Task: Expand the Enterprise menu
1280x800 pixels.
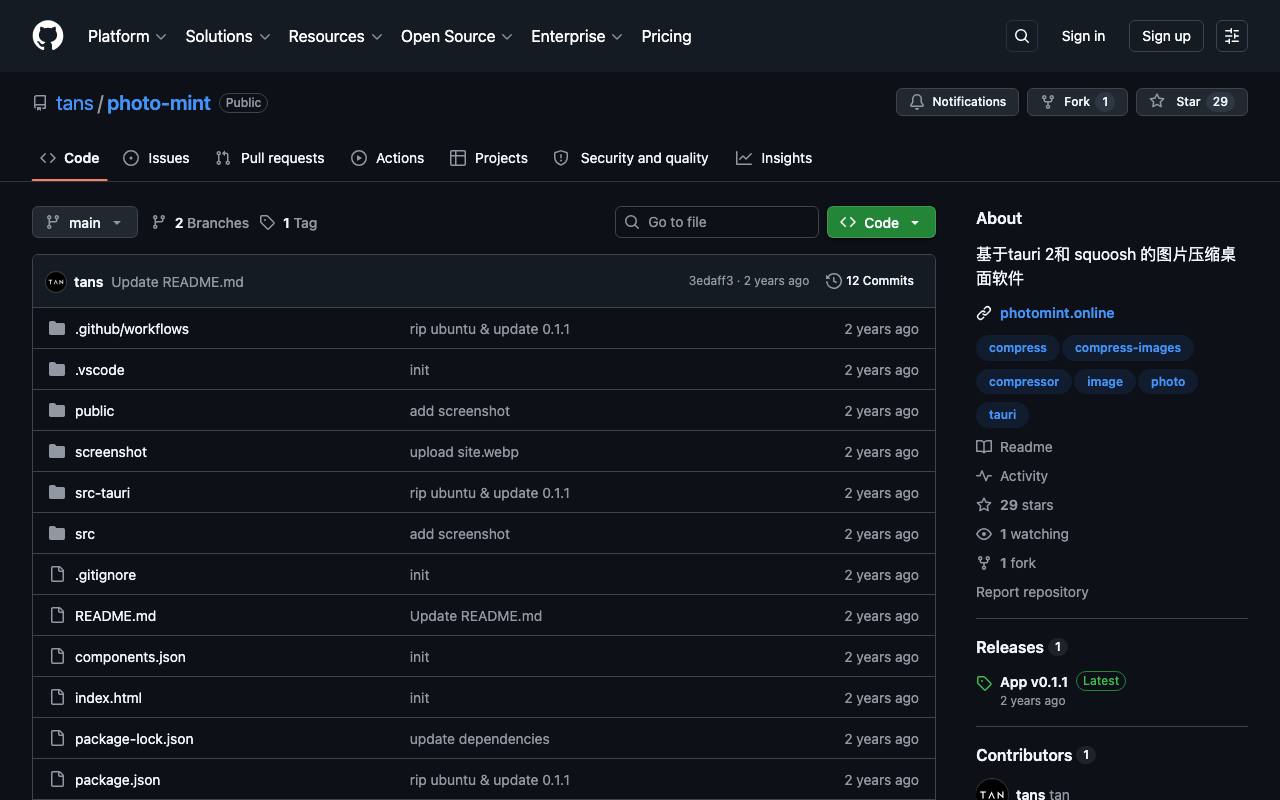Action: pos(577,36)
